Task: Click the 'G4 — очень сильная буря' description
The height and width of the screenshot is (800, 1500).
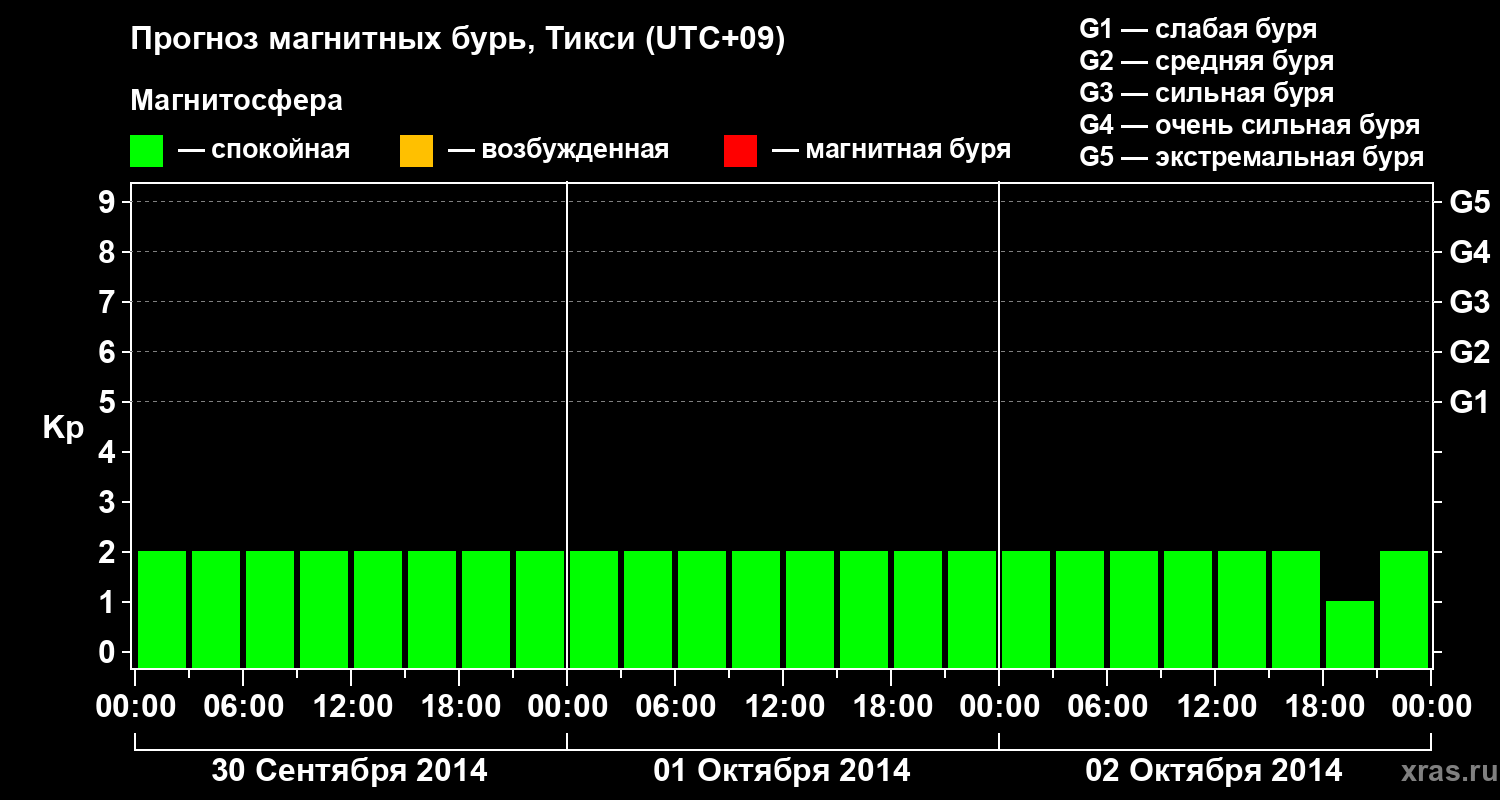Action: click(x=1249, y=125)
